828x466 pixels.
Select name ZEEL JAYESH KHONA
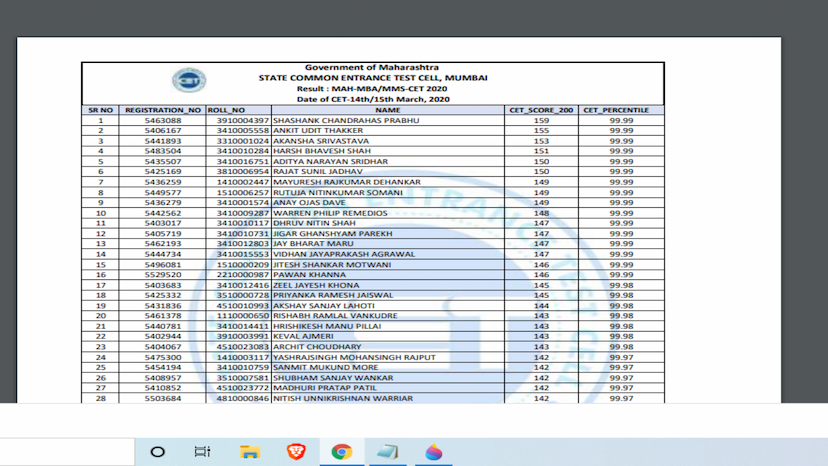point(316,285)
